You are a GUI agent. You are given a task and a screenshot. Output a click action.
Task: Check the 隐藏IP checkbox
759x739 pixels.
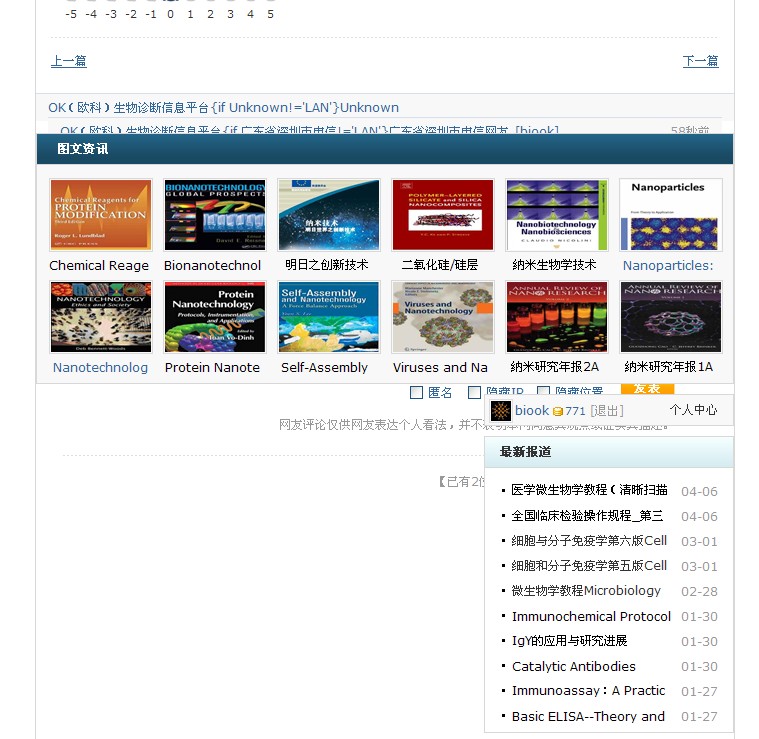[474, 392]
